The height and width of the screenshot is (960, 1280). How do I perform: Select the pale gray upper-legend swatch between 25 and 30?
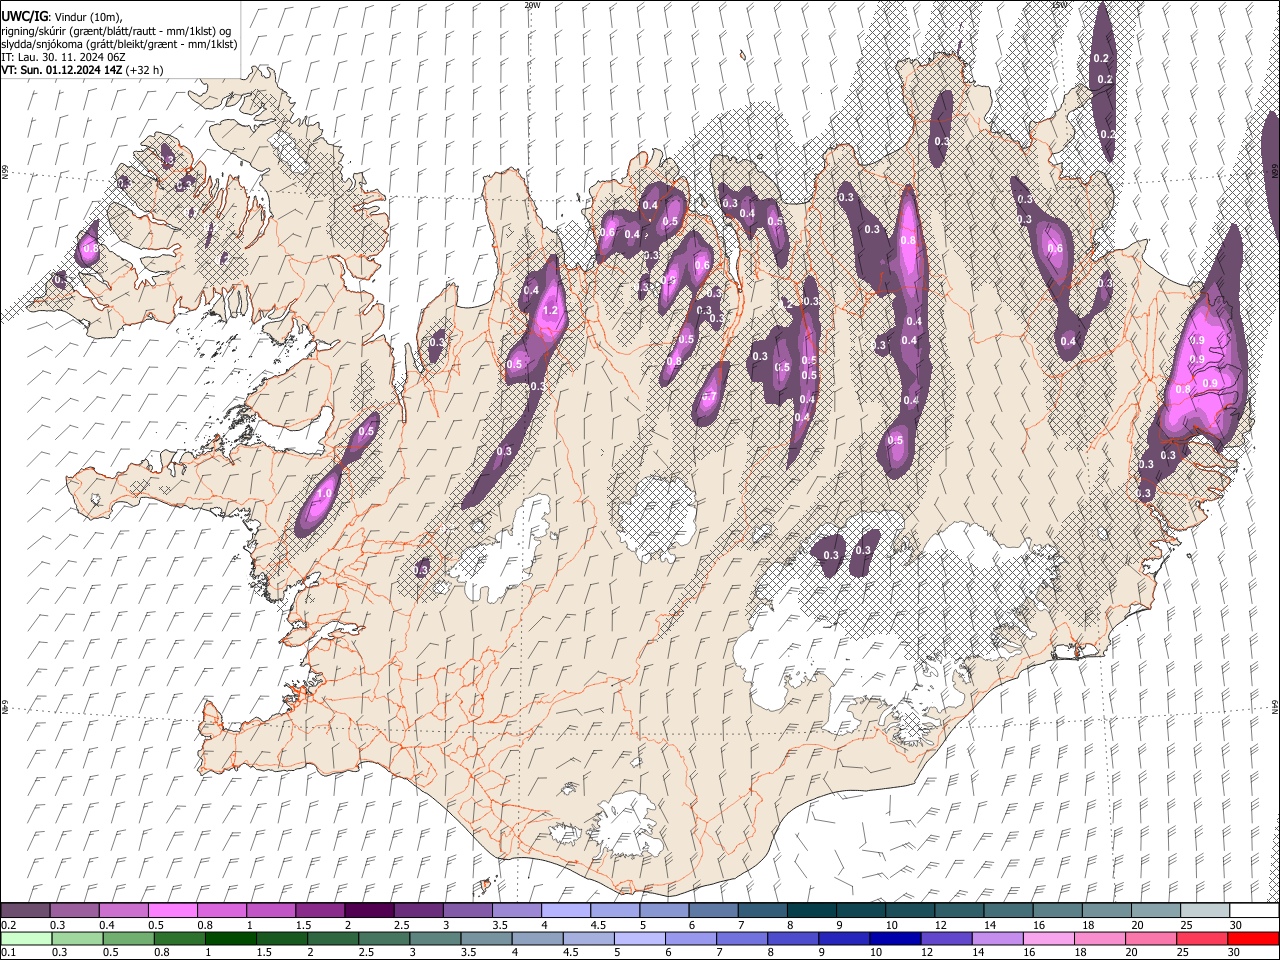(1205, 910)
